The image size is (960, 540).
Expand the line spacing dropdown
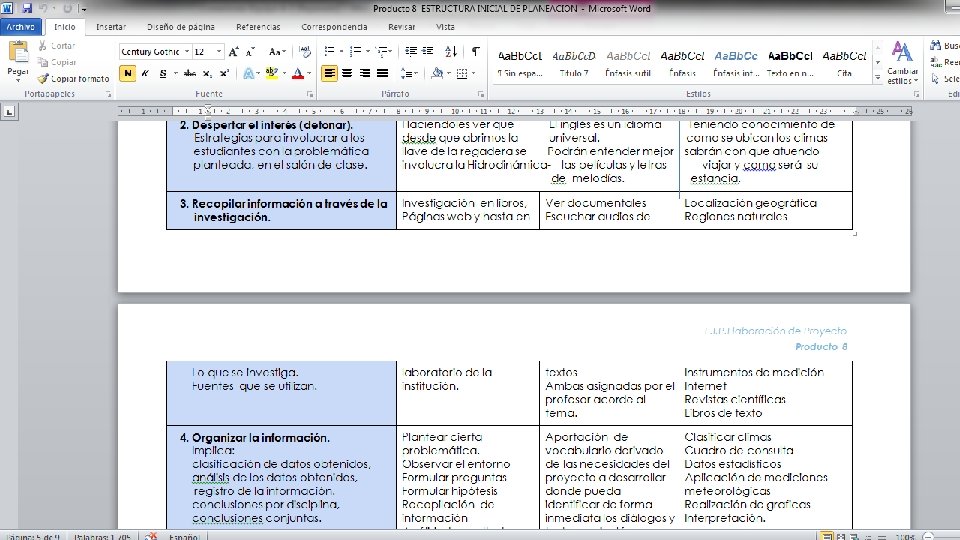[416, 73]
